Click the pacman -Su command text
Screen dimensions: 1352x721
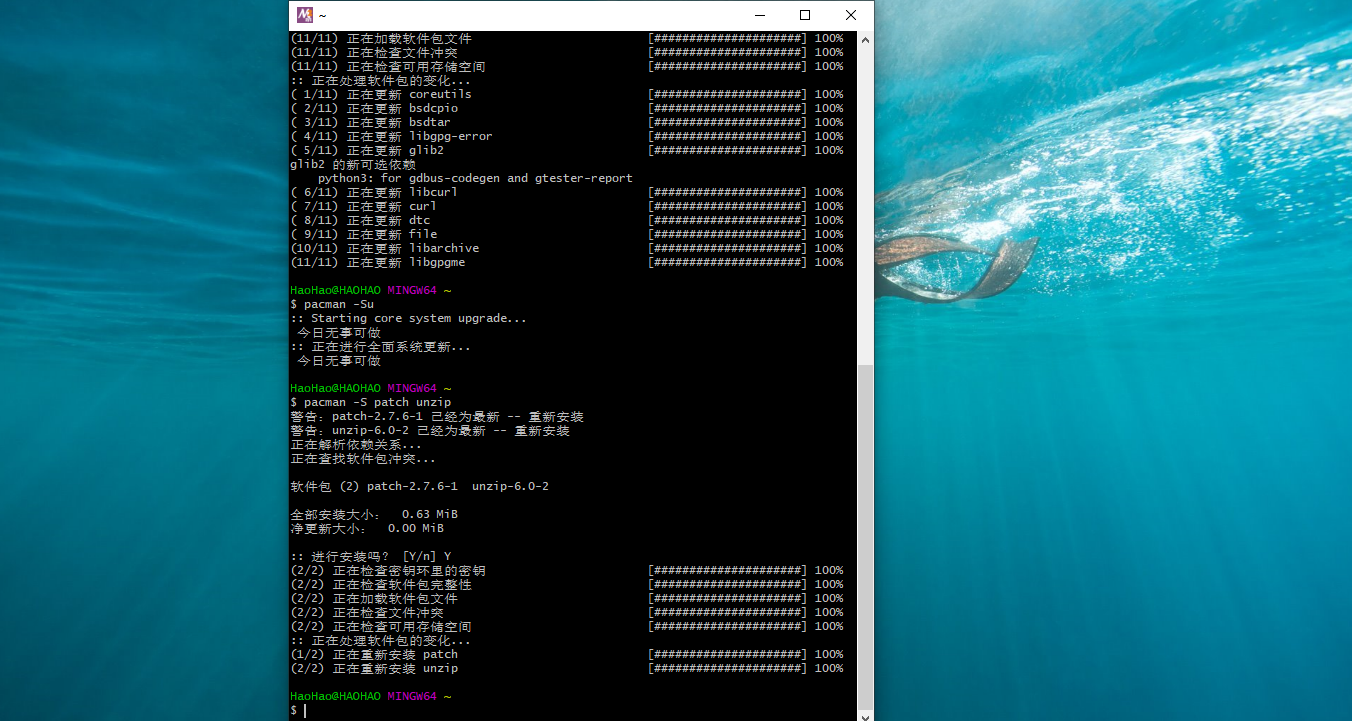tap(340, 303)
